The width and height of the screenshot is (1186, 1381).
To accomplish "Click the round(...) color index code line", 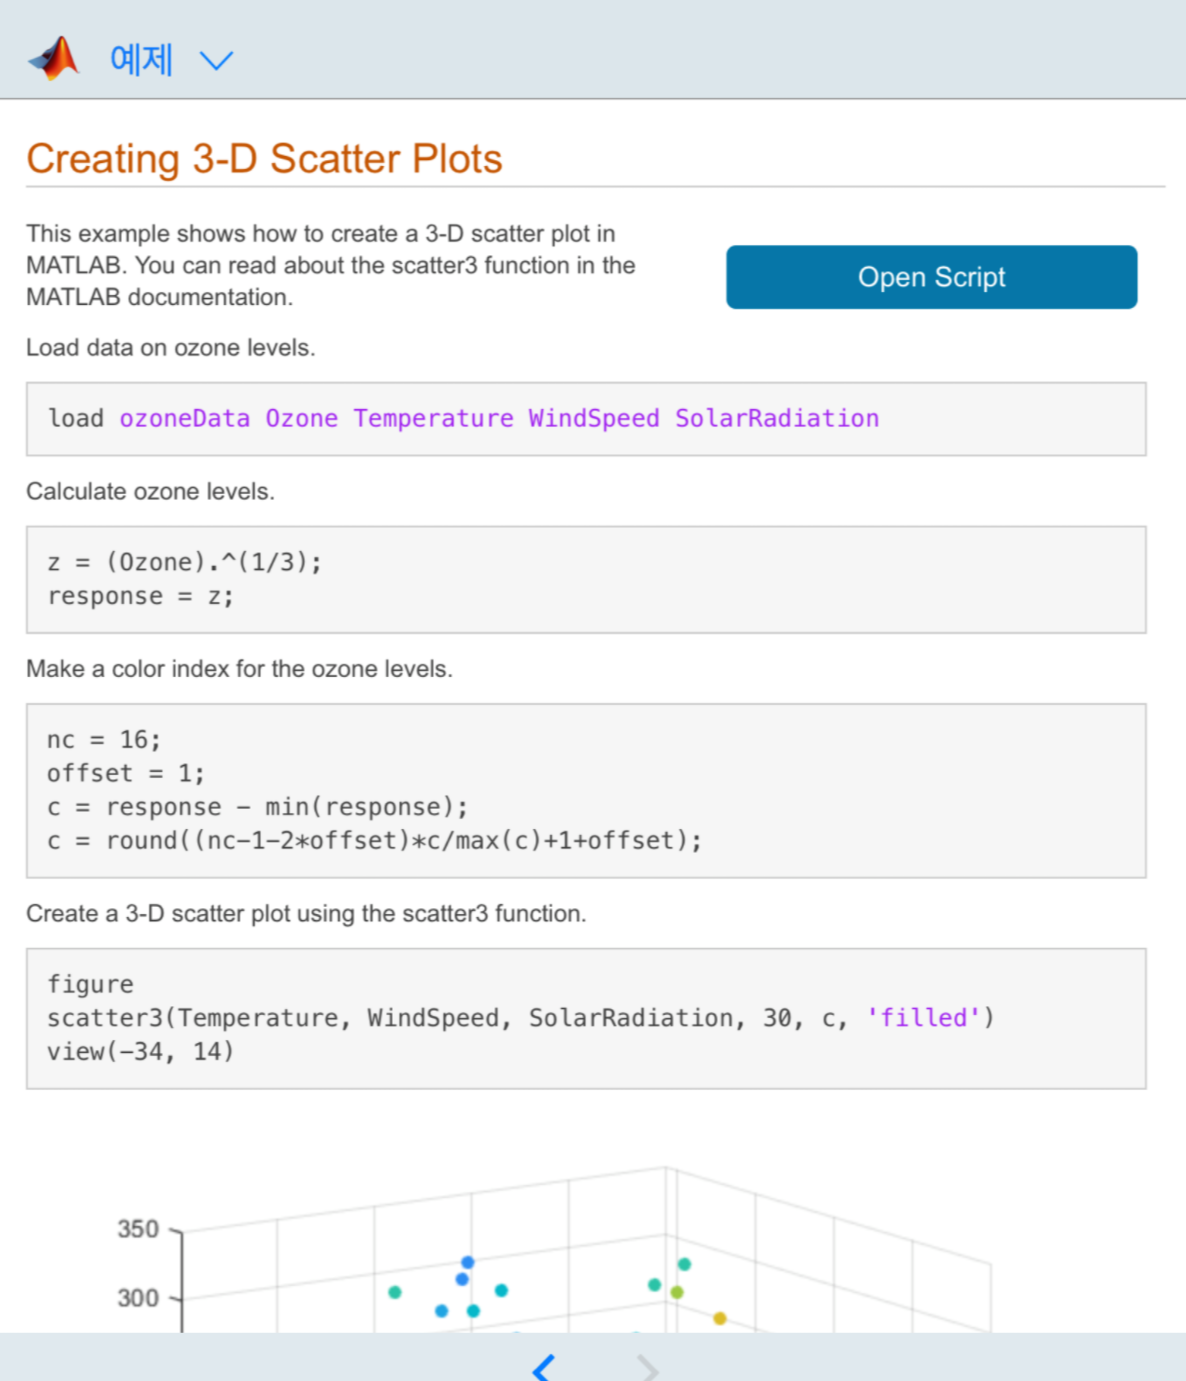I will [x=374, y=841].
